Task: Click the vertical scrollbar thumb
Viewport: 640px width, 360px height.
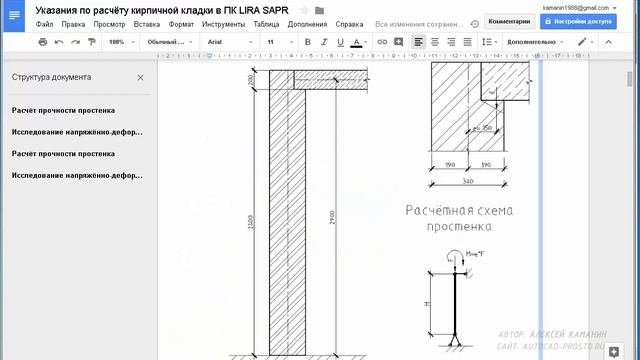Action: point(630,78)
